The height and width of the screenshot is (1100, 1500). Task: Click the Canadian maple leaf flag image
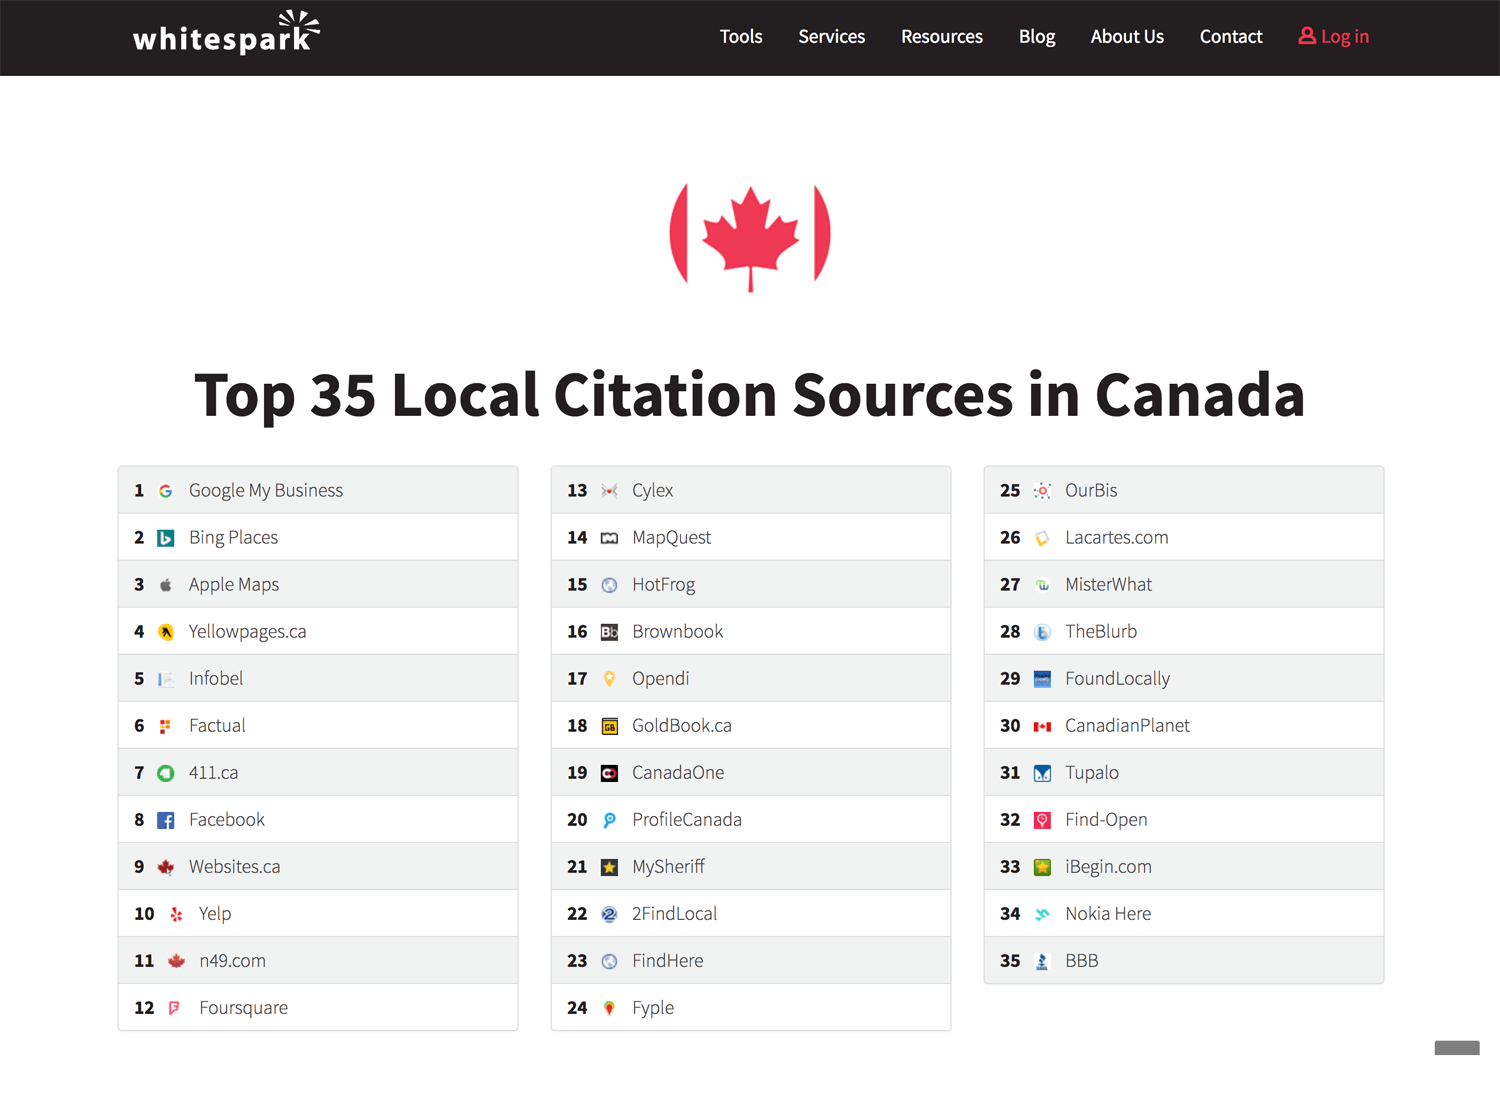coord(750,237)
